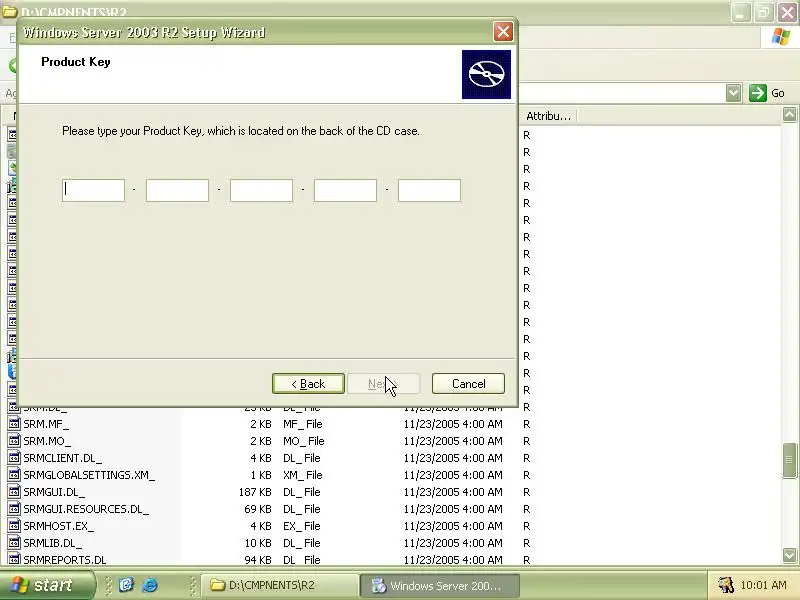The image size is (800, 600).
Task: Minimize the Explorer window
Action: [741, 13]
